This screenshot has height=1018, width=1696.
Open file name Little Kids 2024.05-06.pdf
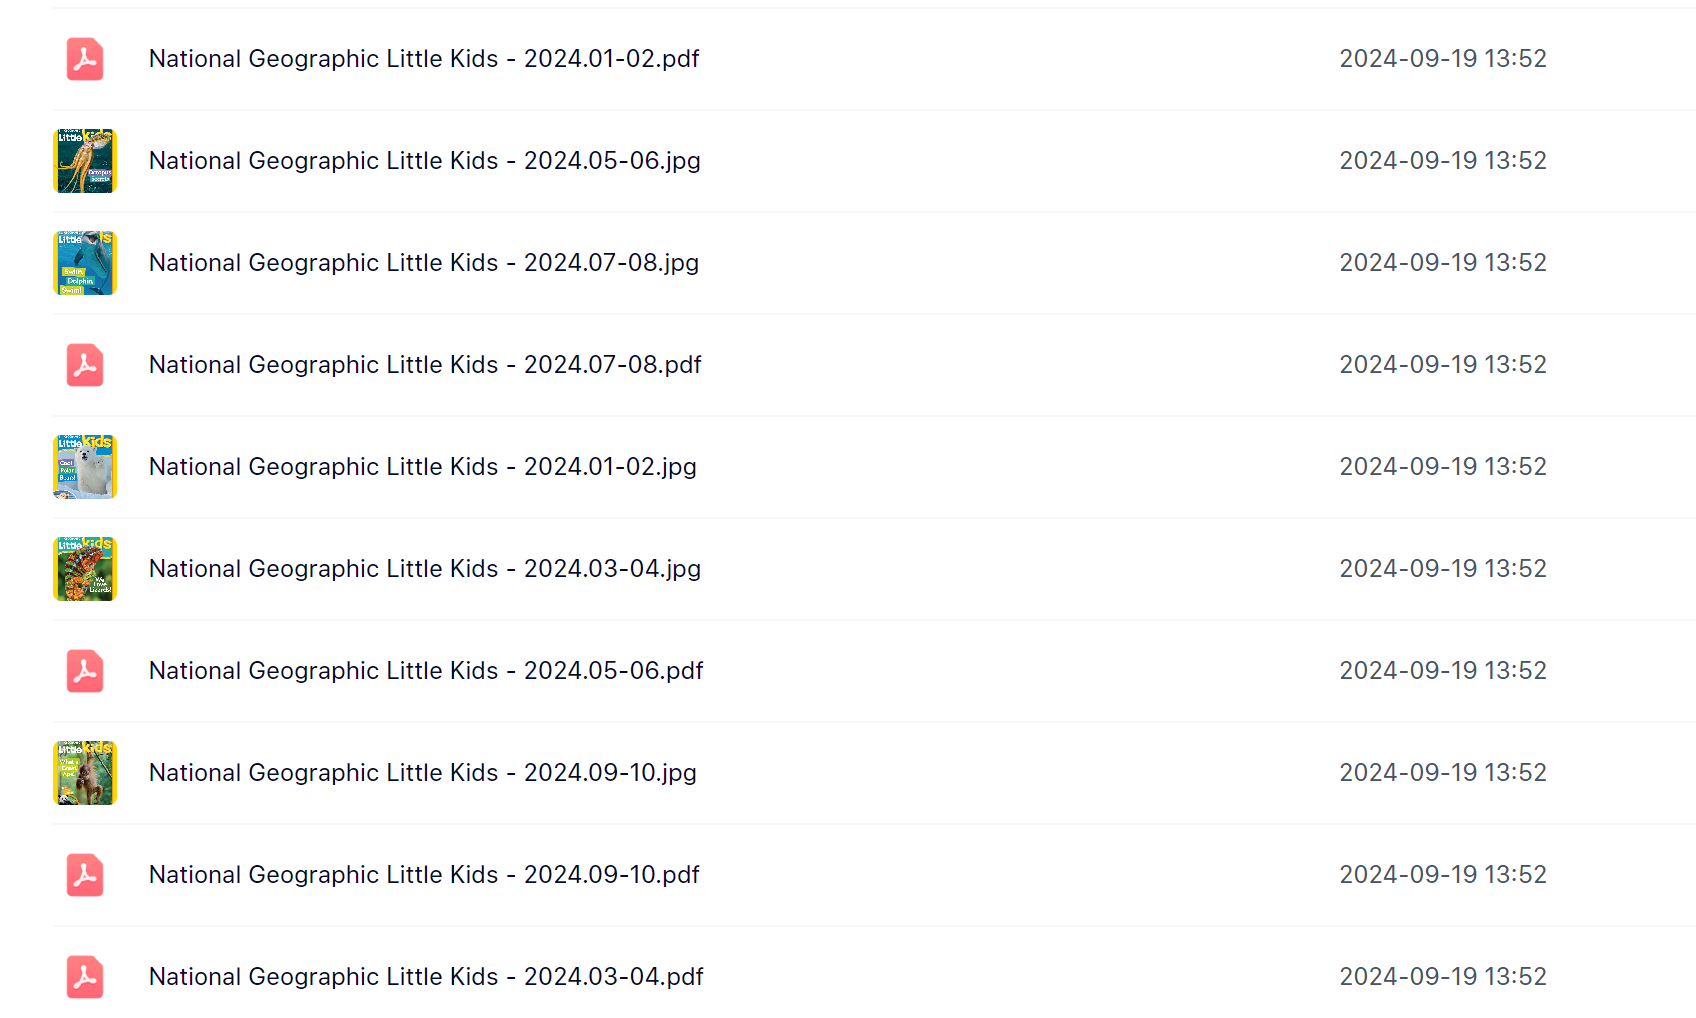[x=426, y=671]
